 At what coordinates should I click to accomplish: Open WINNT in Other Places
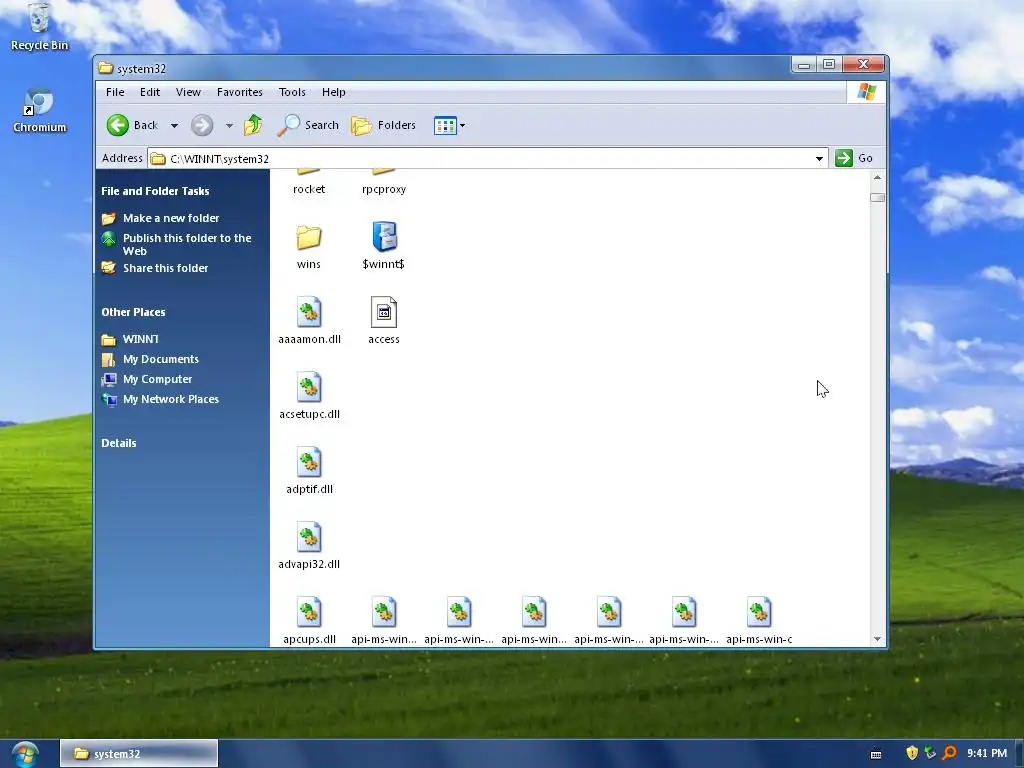140,339
